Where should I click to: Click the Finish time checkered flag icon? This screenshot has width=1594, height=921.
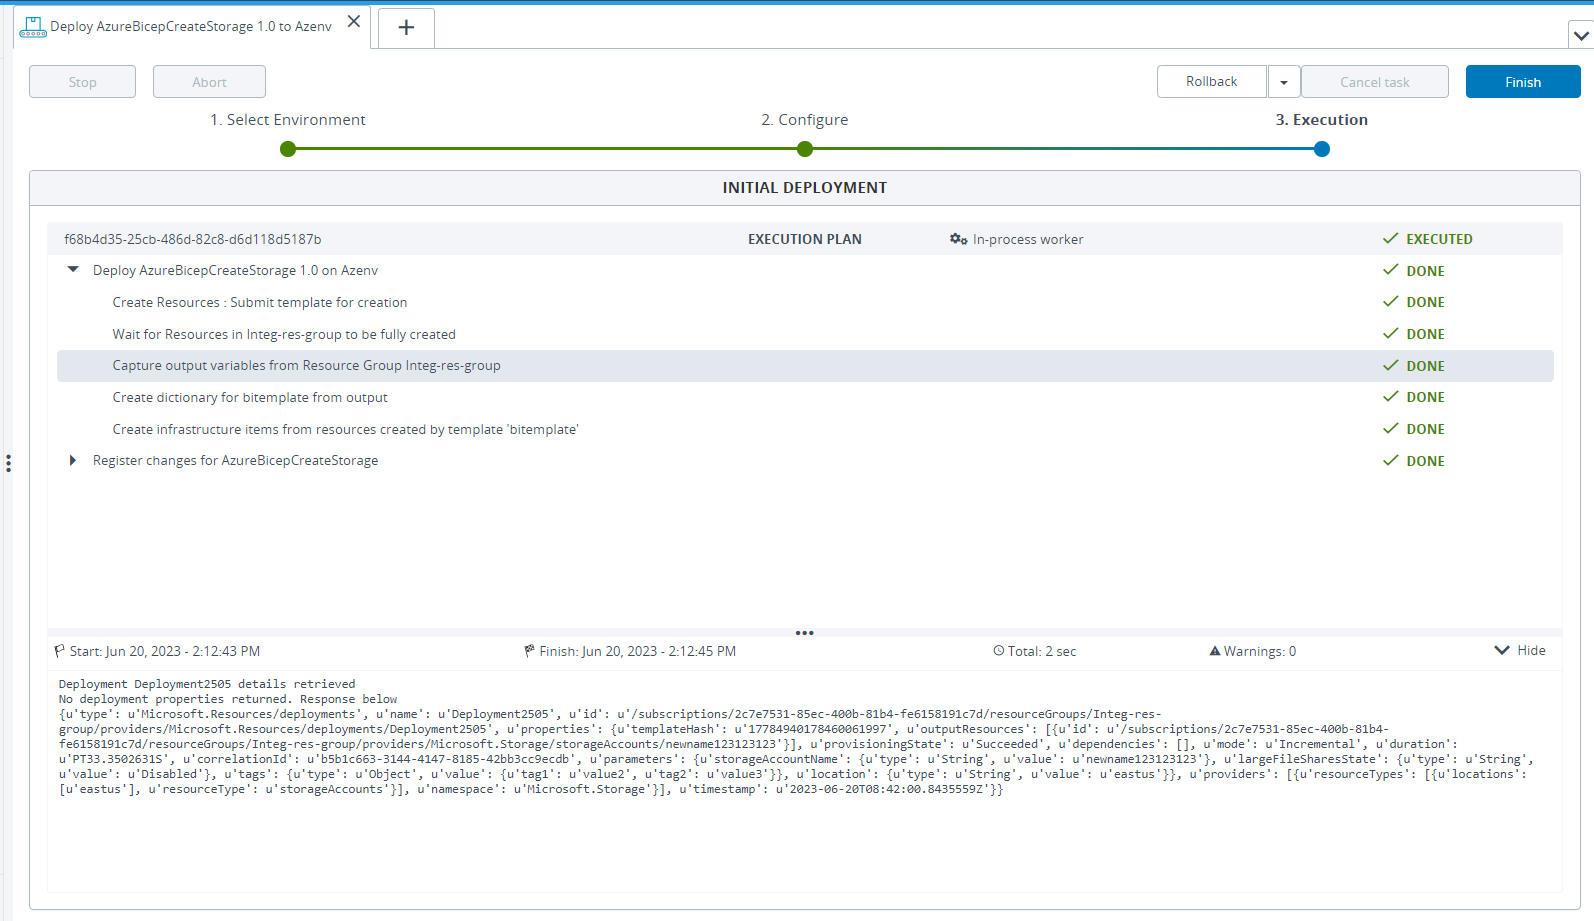point(530,651)
